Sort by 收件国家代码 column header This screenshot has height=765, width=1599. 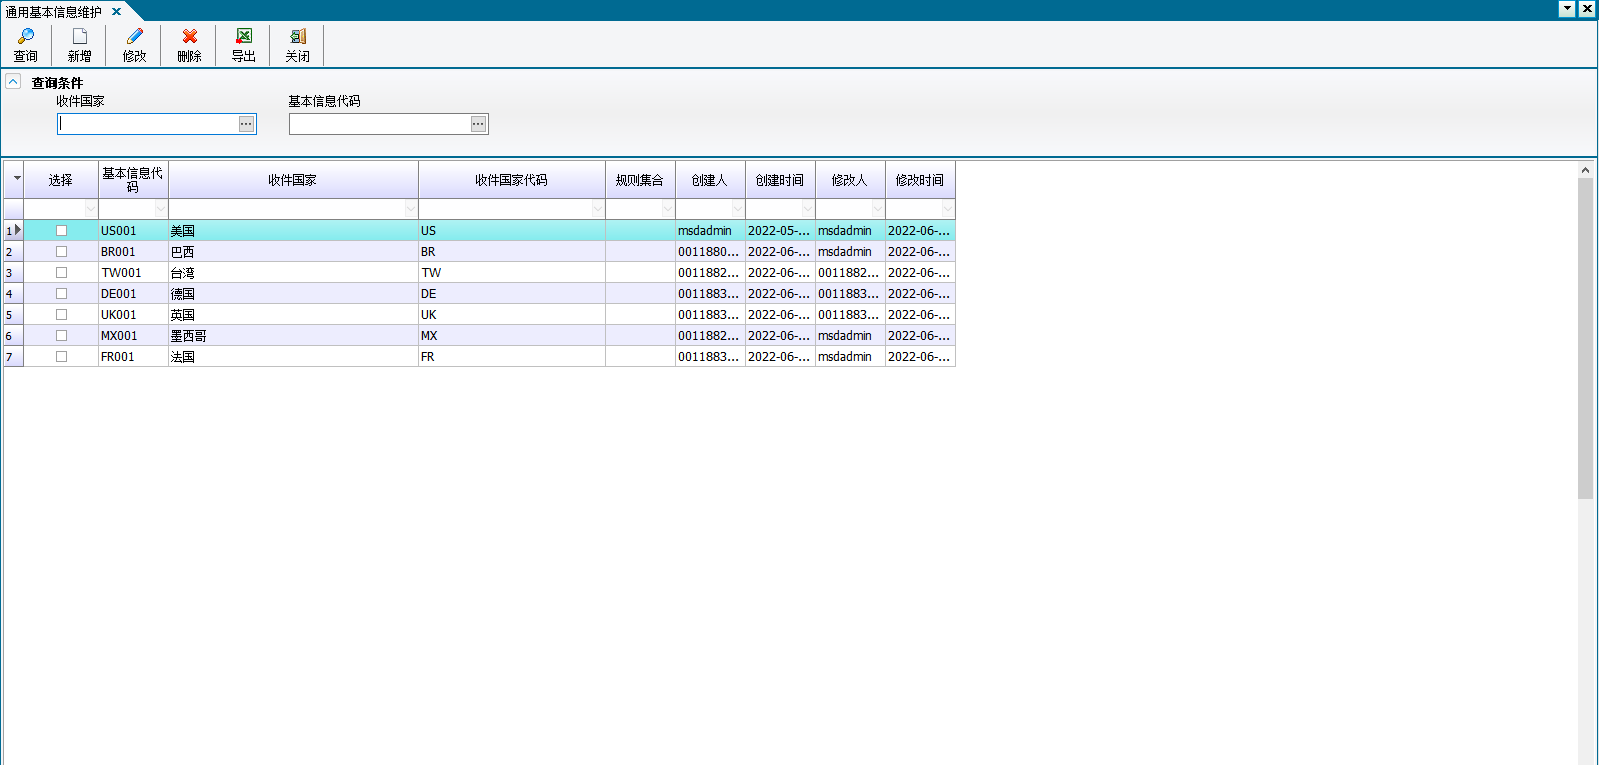[512, 180]
